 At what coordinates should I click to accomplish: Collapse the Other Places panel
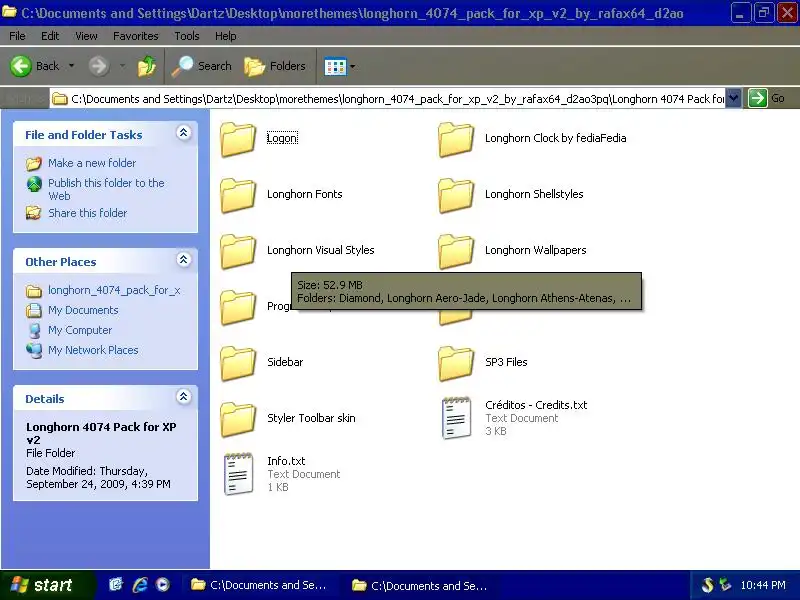[x=183, y=260]
